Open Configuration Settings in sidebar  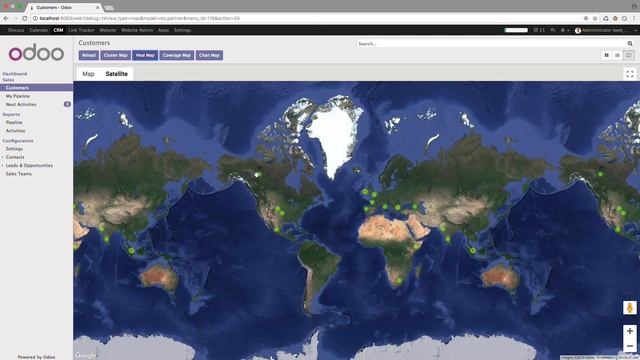14,149
